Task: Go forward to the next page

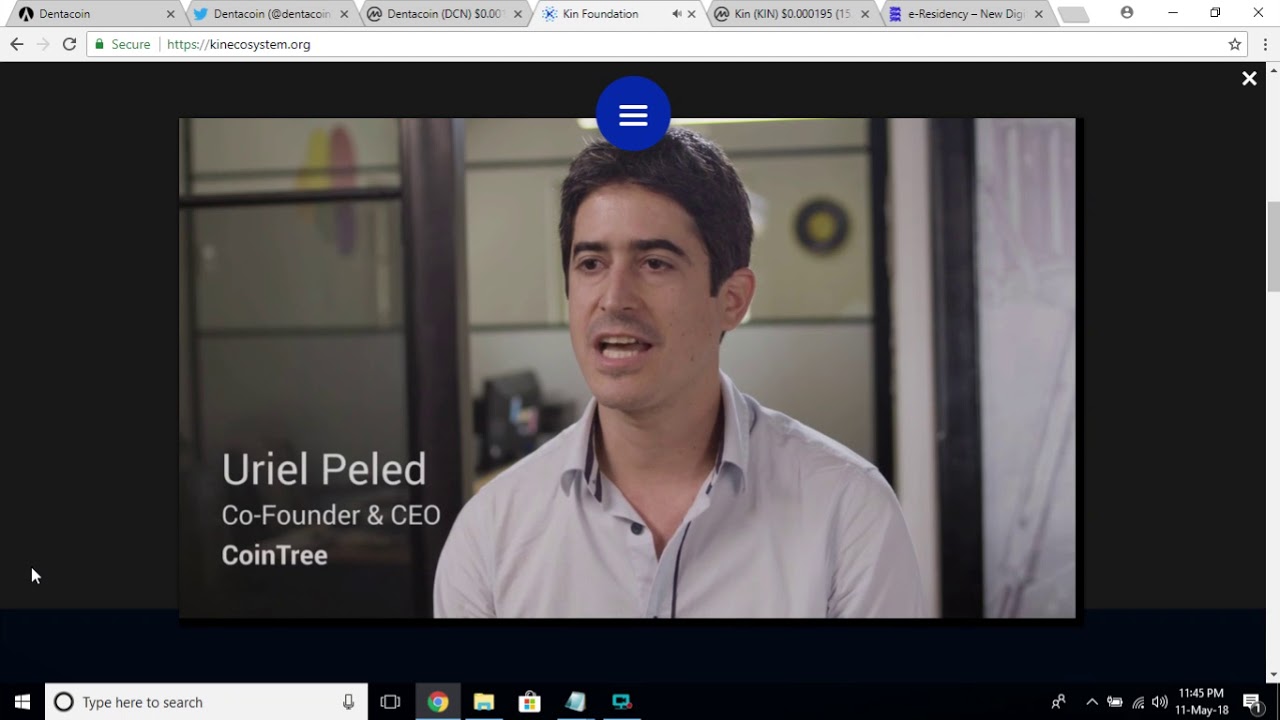Action: point(42,44)
